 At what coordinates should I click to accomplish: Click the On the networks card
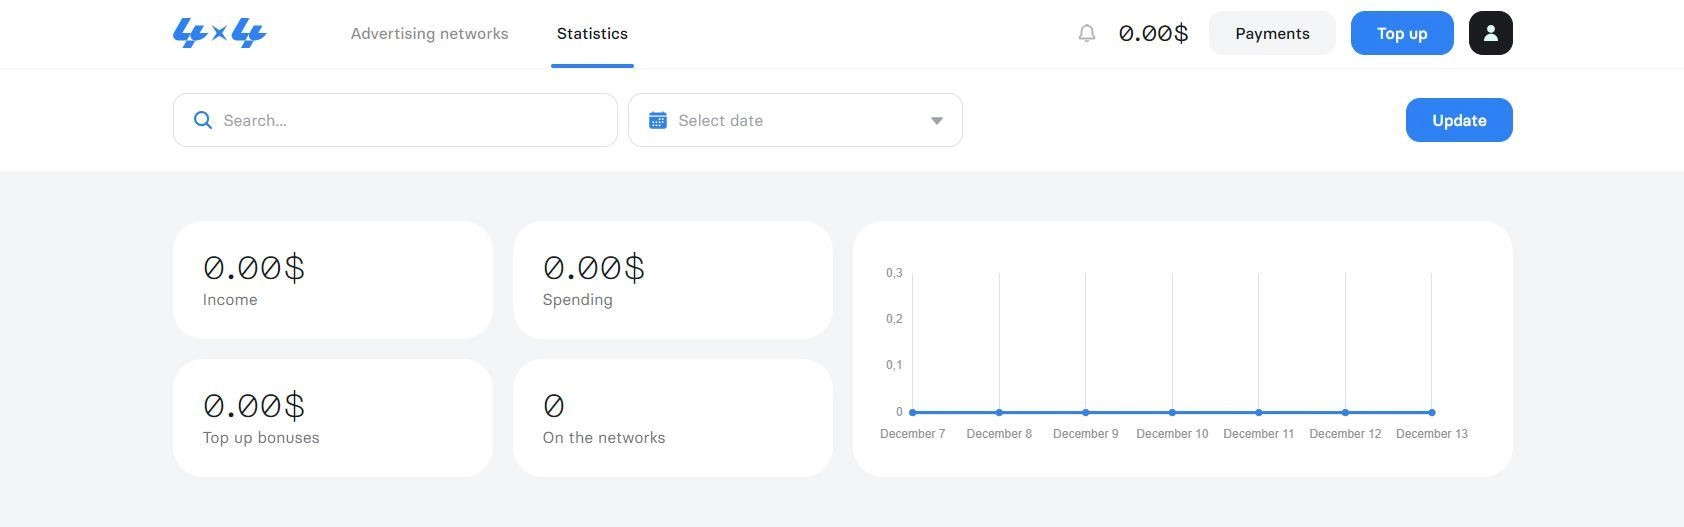click(672, 418)
